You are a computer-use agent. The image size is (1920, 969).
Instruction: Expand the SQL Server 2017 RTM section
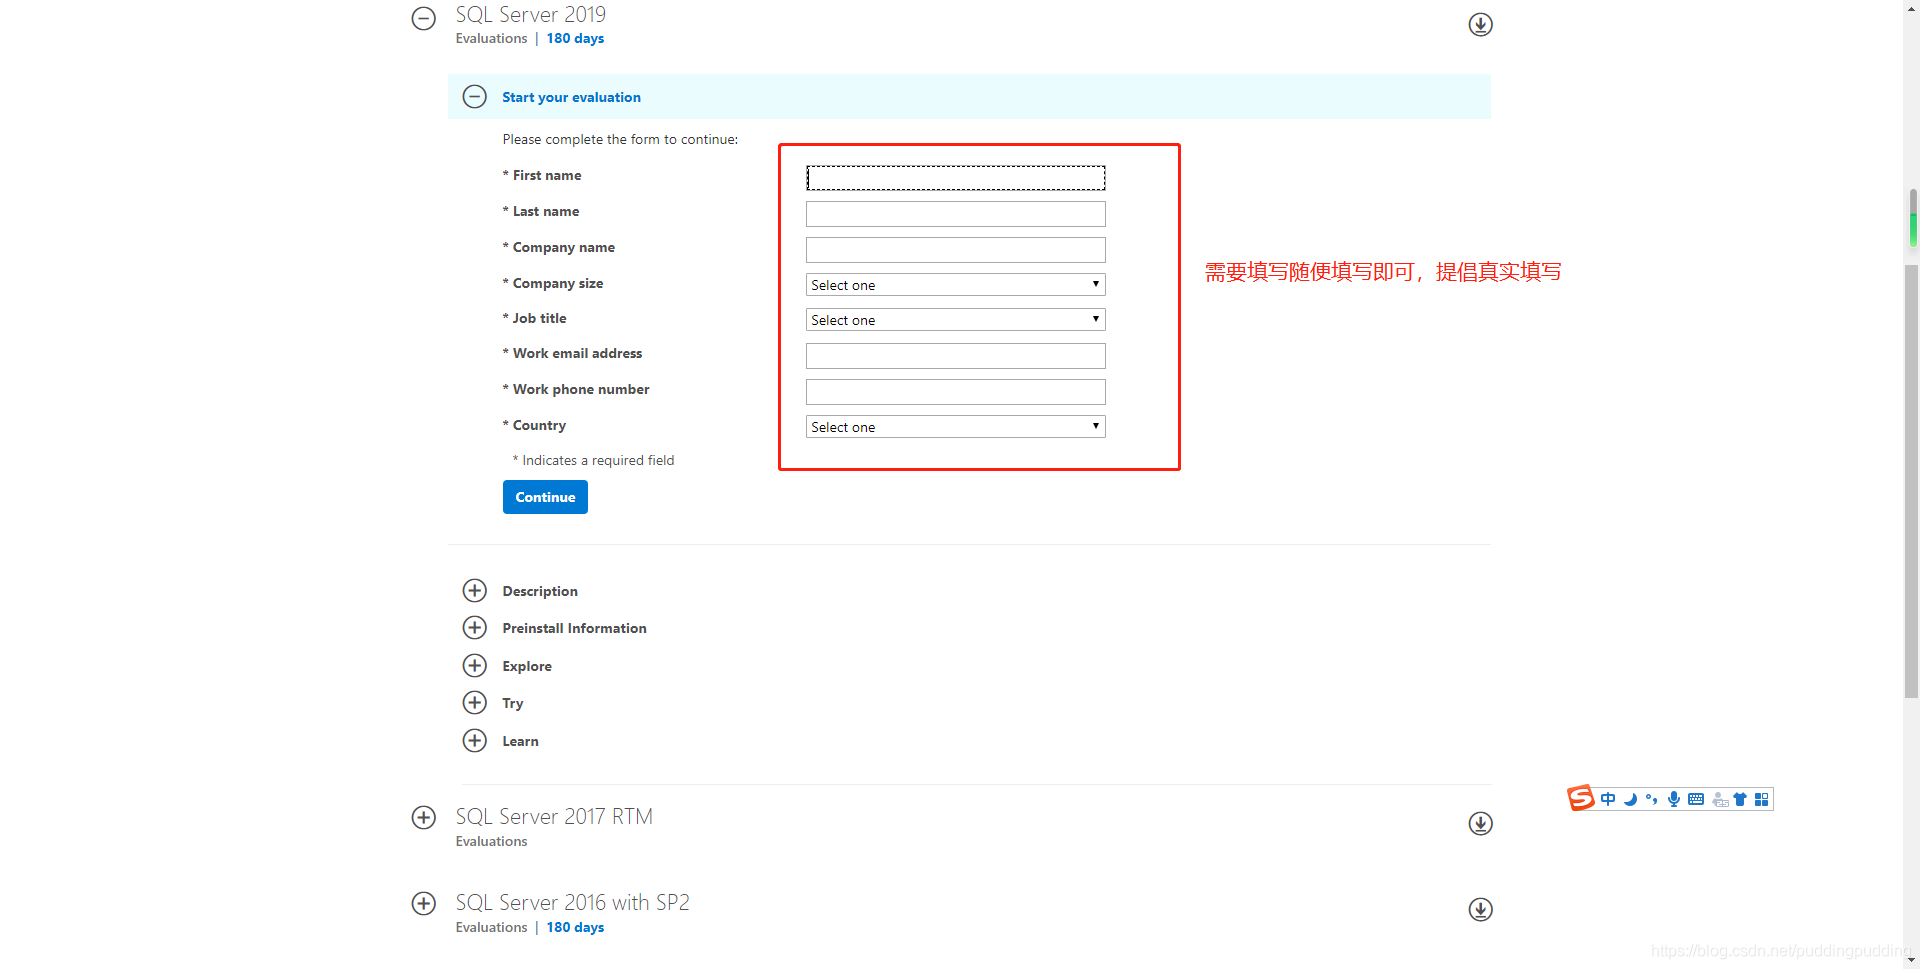tap(424, 817)
